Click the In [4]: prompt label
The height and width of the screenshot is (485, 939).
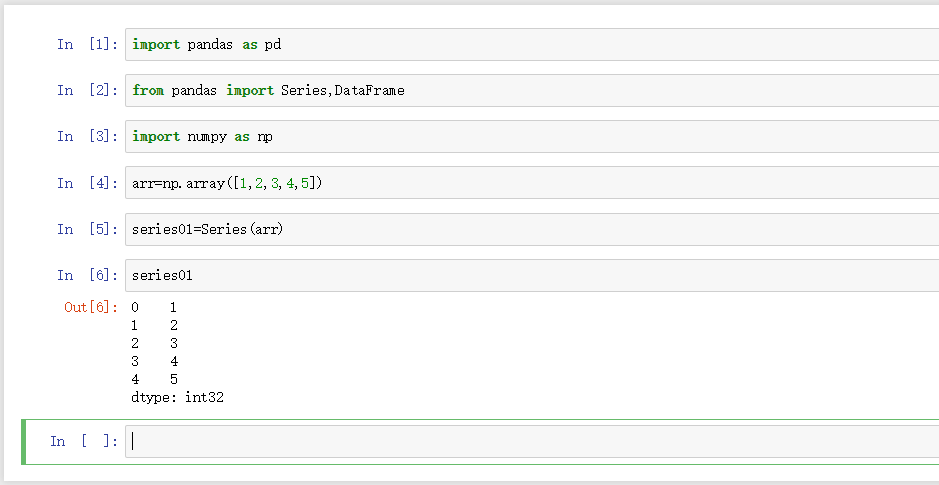88,183
